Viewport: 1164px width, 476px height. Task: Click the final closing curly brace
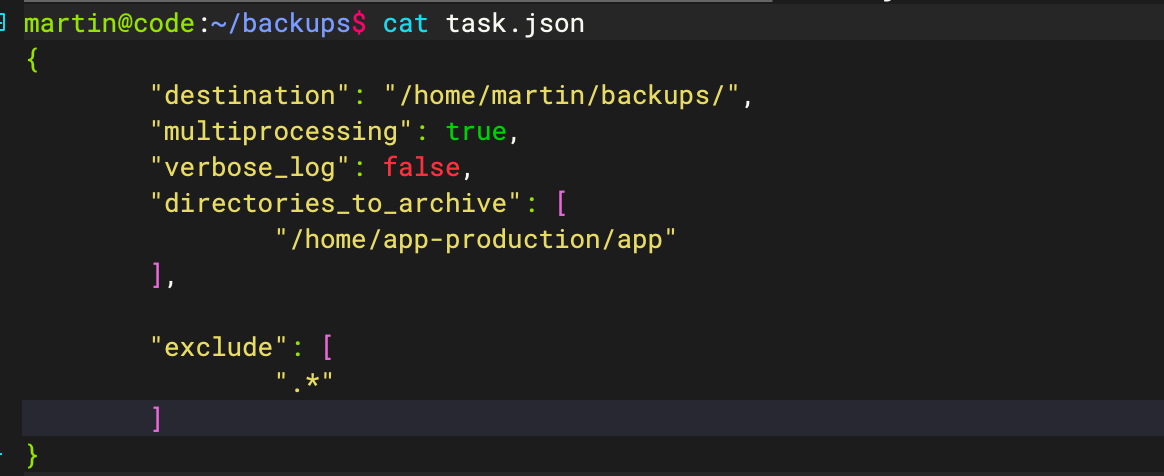33,455
